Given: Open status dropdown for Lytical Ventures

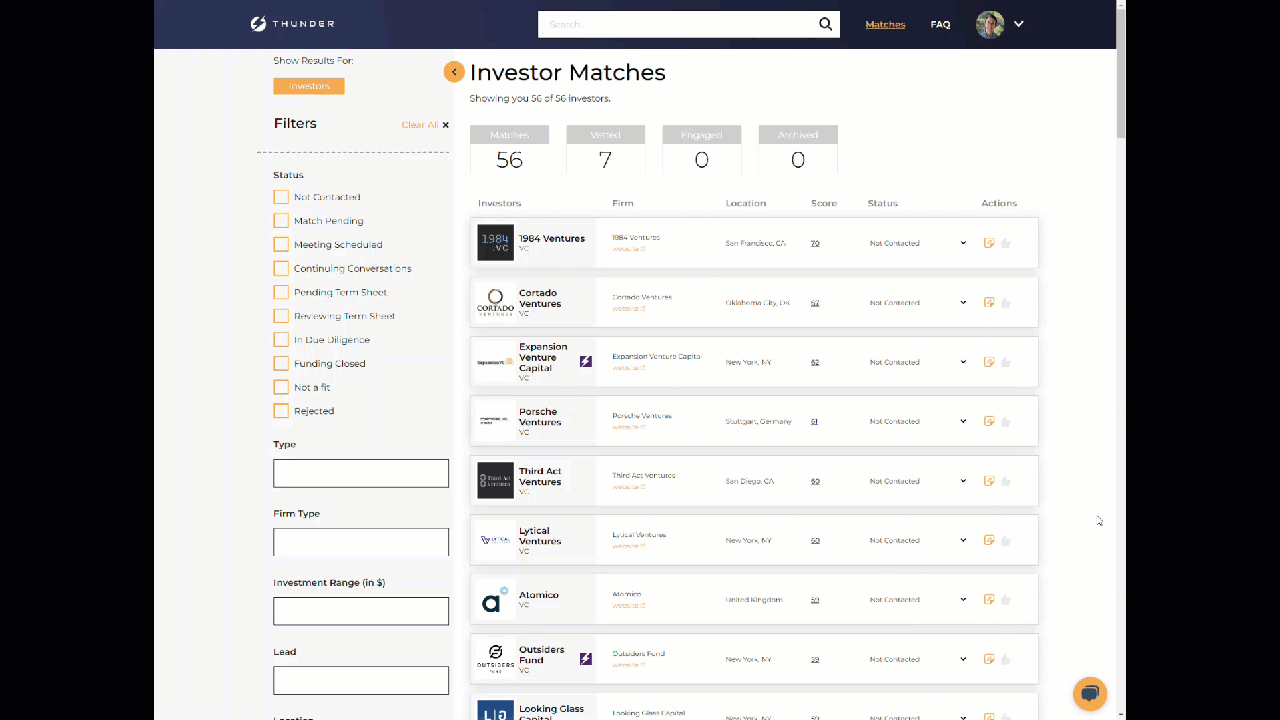Looking at the screenshot, I should click(918, 540).
